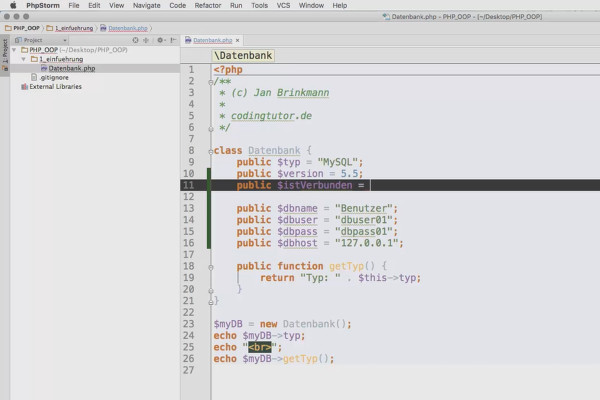Open the Apple menu
Image resolution: width=600 pixels, height=400 pixels.
13,5
